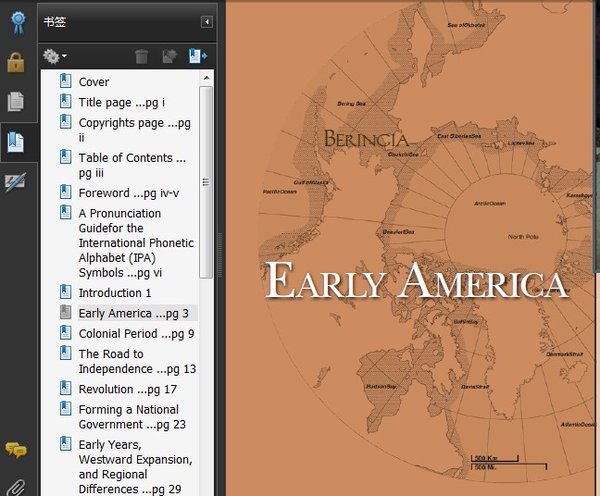Click the Early America bookmark icon

[x=66, y=312]
